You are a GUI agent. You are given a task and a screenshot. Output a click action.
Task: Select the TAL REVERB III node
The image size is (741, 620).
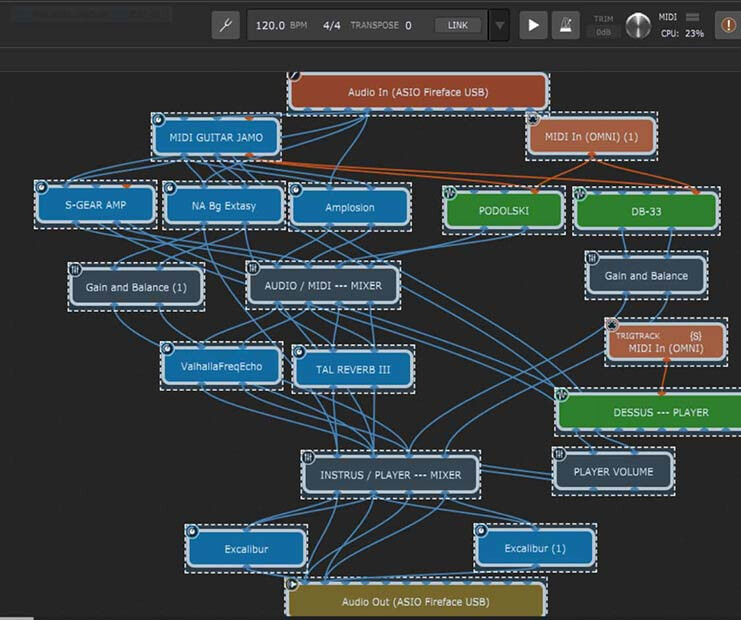click(353, 370)
